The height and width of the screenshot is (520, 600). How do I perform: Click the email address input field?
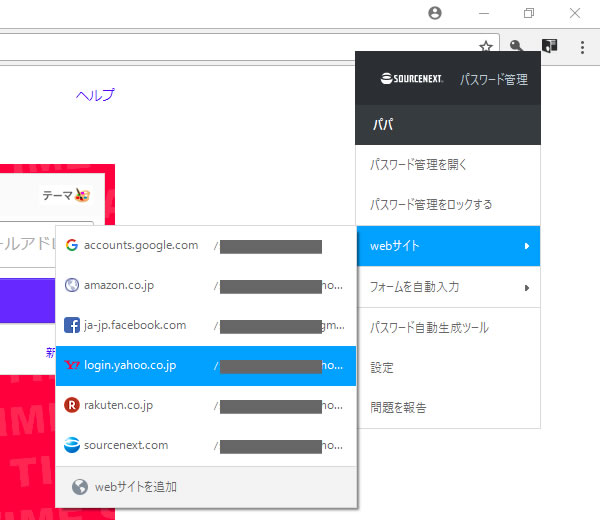click(x=28, y=244)
